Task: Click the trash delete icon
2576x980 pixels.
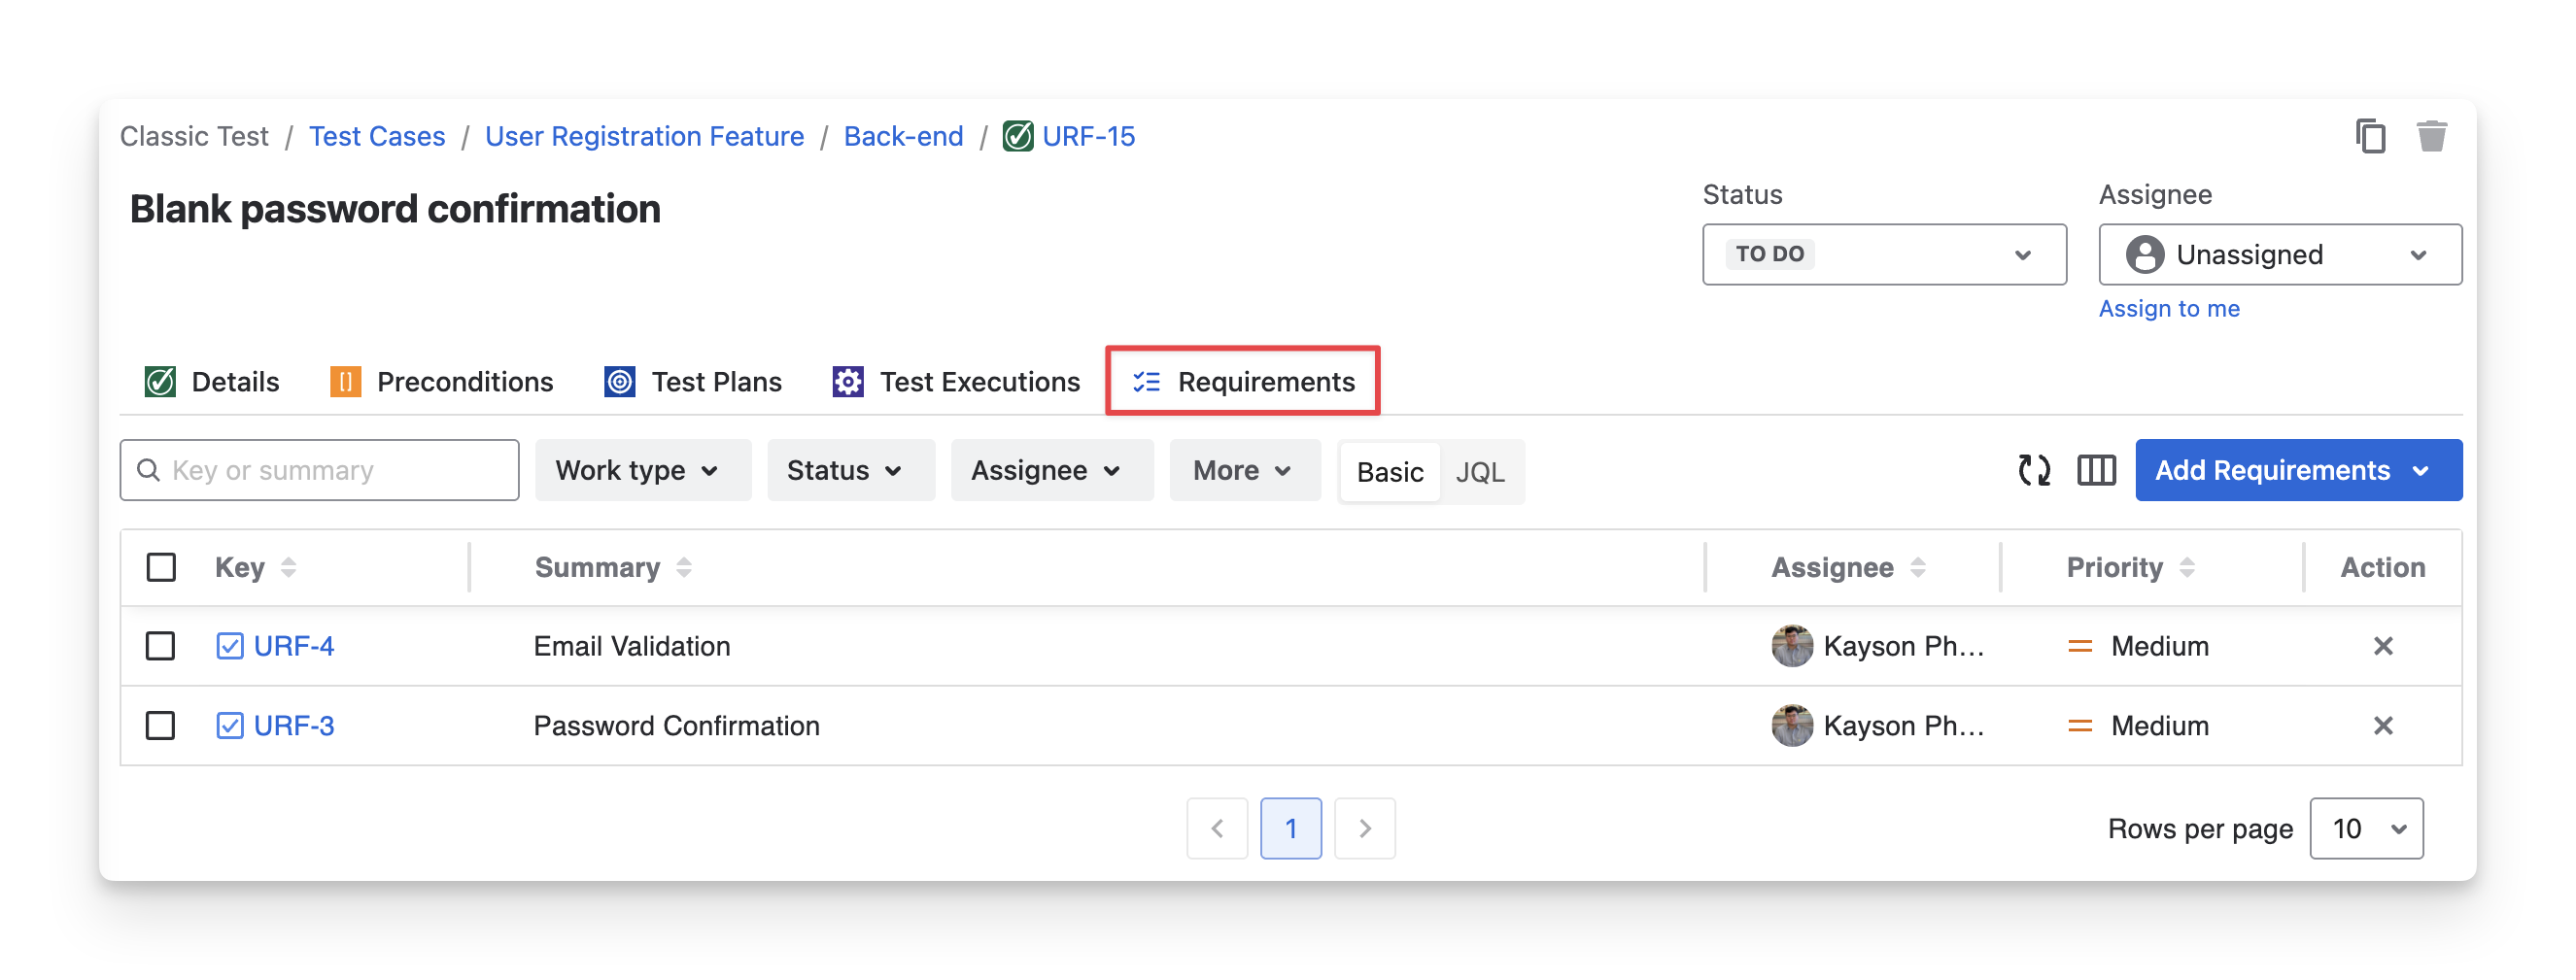Action: pyautogui.click(x=2431, y=136)
